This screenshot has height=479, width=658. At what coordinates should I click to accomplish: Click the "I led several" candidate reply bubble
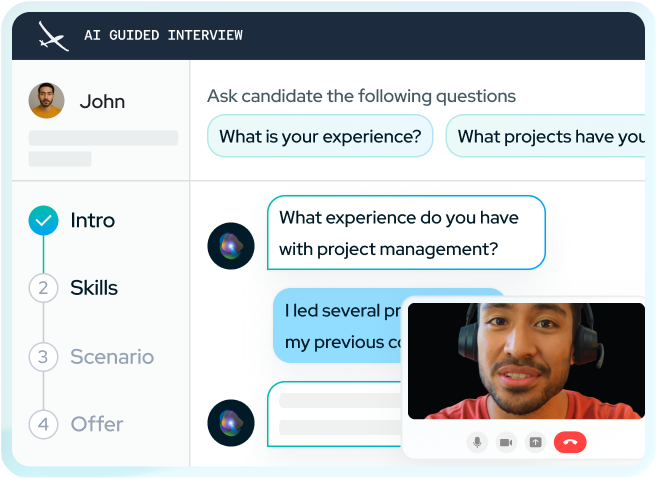(337, 326)
